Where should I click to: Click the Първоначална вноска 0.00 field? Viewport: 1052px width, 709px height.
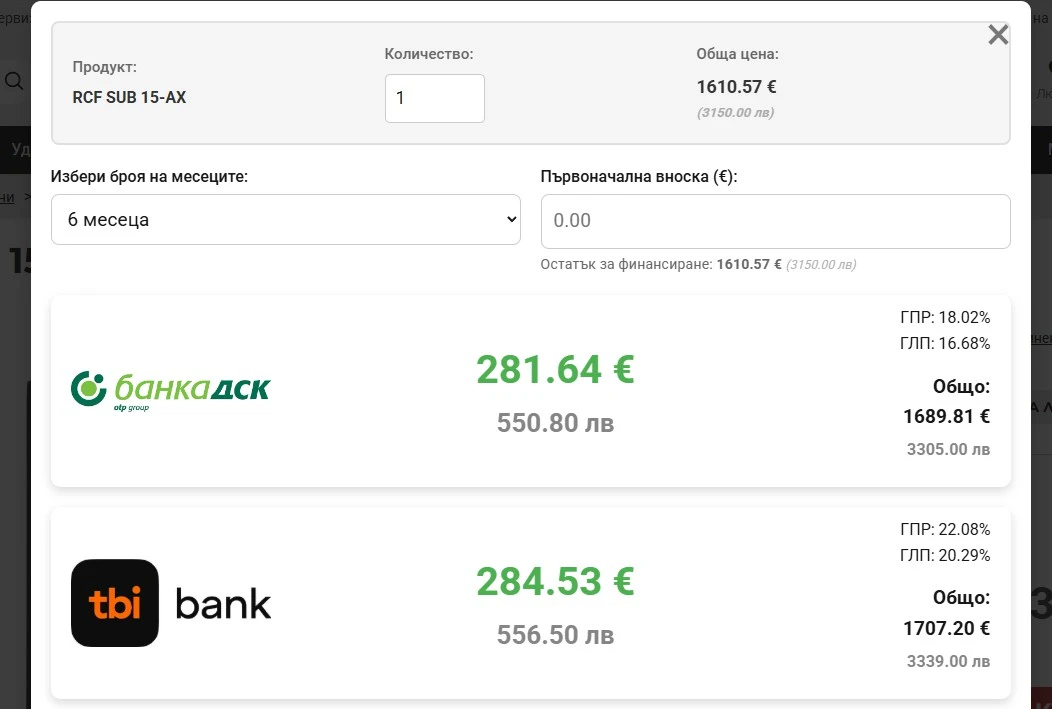[775, 221]
